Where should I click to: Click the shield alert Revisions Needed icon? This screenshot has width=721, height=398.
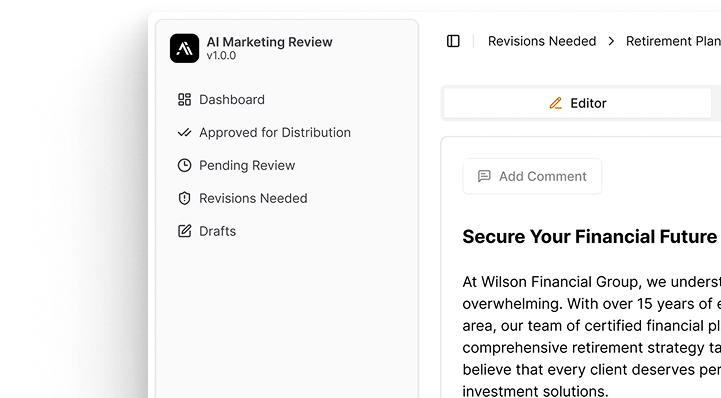pyautogui.click(x=184, y=199)
